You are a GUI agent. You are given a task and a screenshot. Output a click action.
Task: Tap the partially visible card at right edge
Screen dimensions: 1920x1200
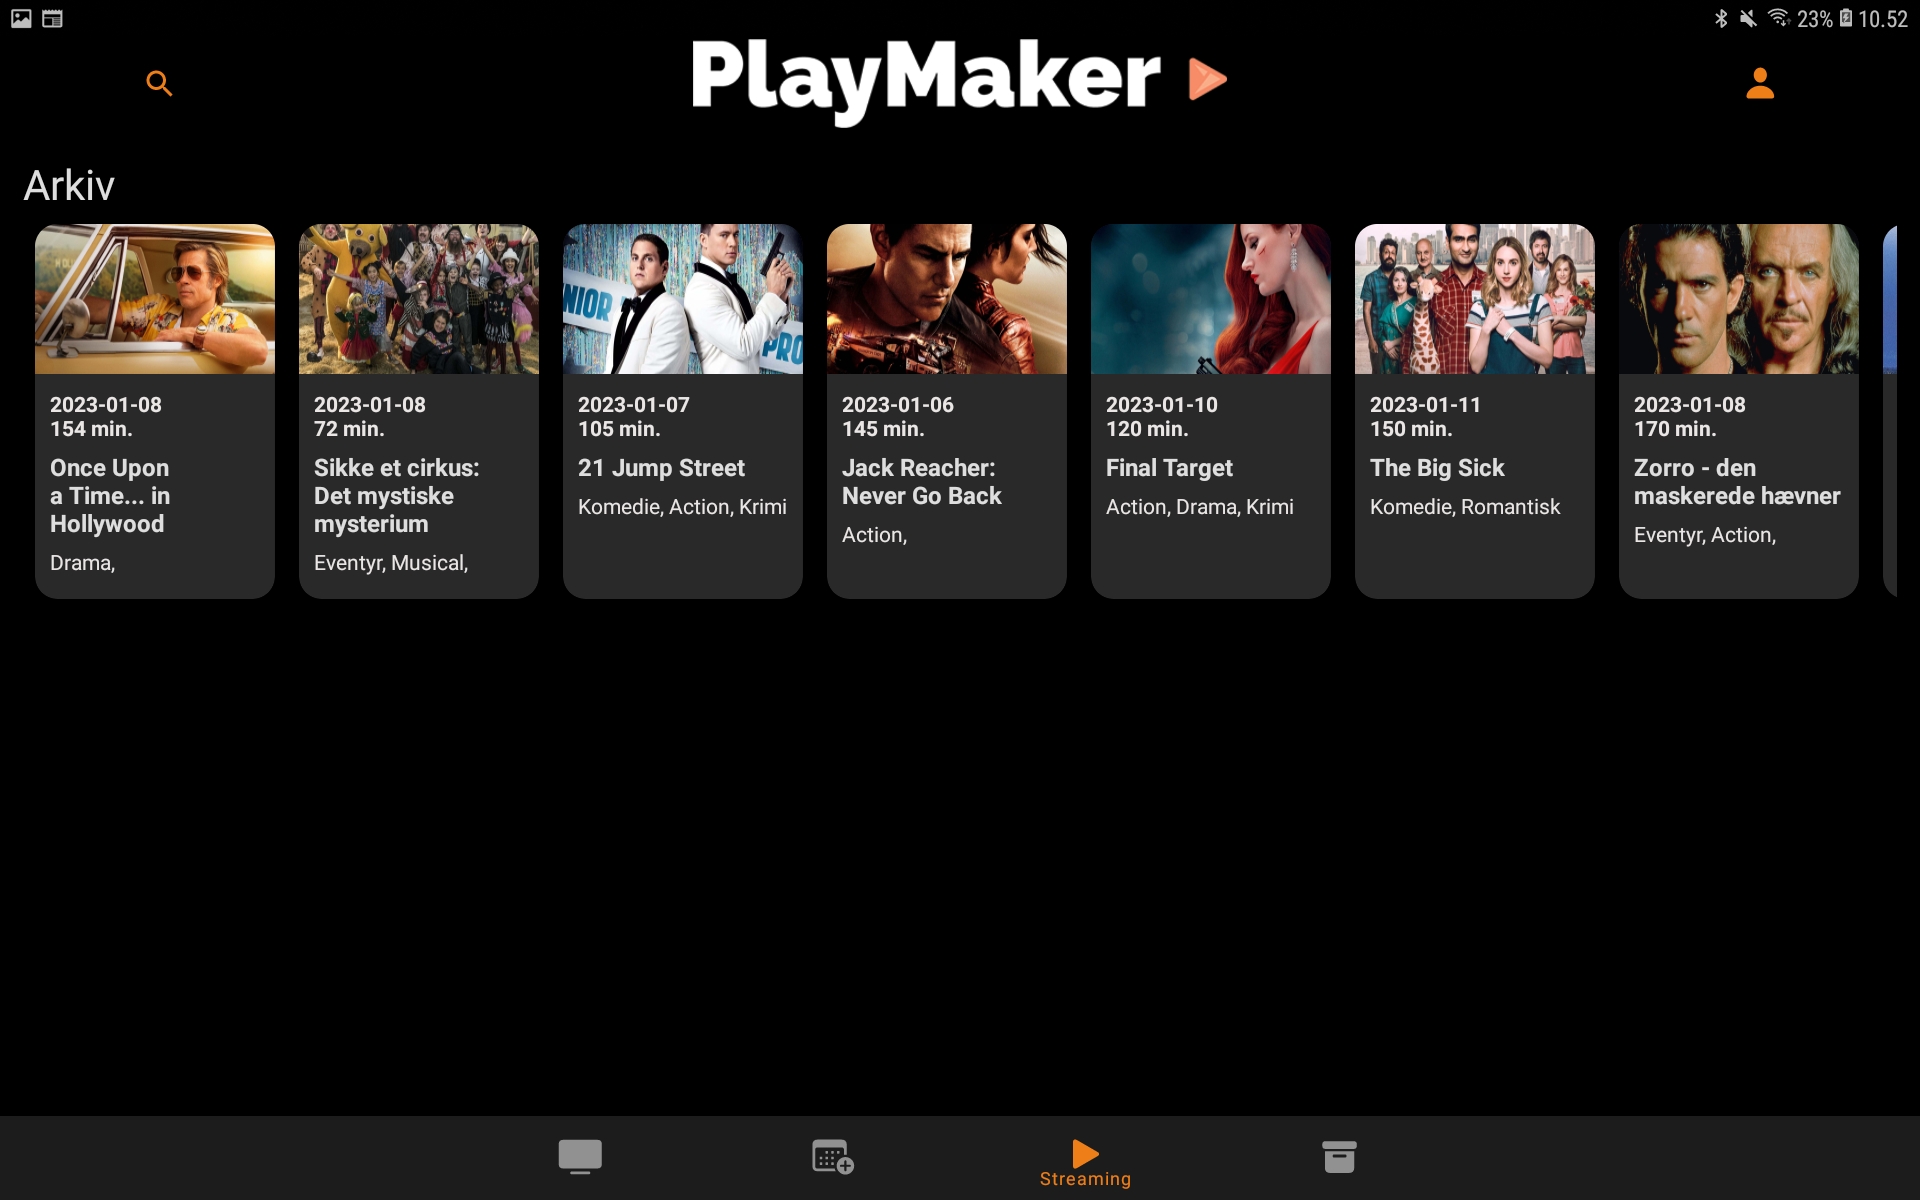pos(1889,410)
